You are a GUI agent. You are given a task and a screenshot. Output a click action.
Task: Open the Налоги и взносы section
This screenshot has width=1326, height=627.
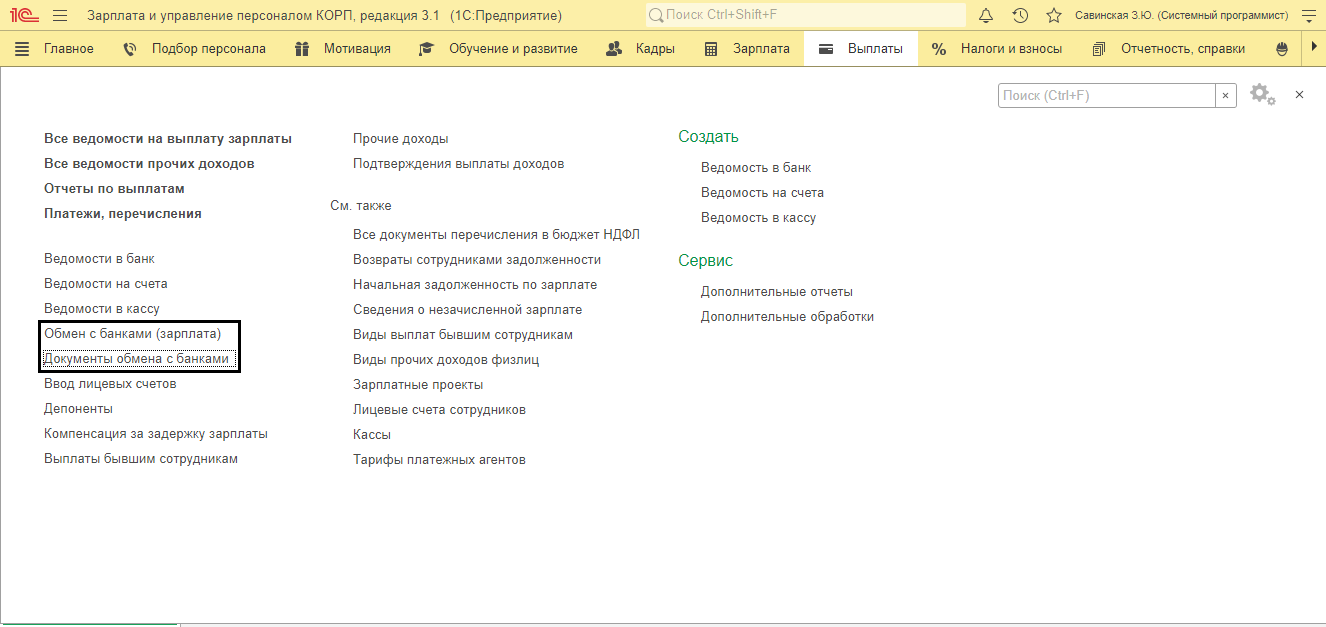click(997, 49)
